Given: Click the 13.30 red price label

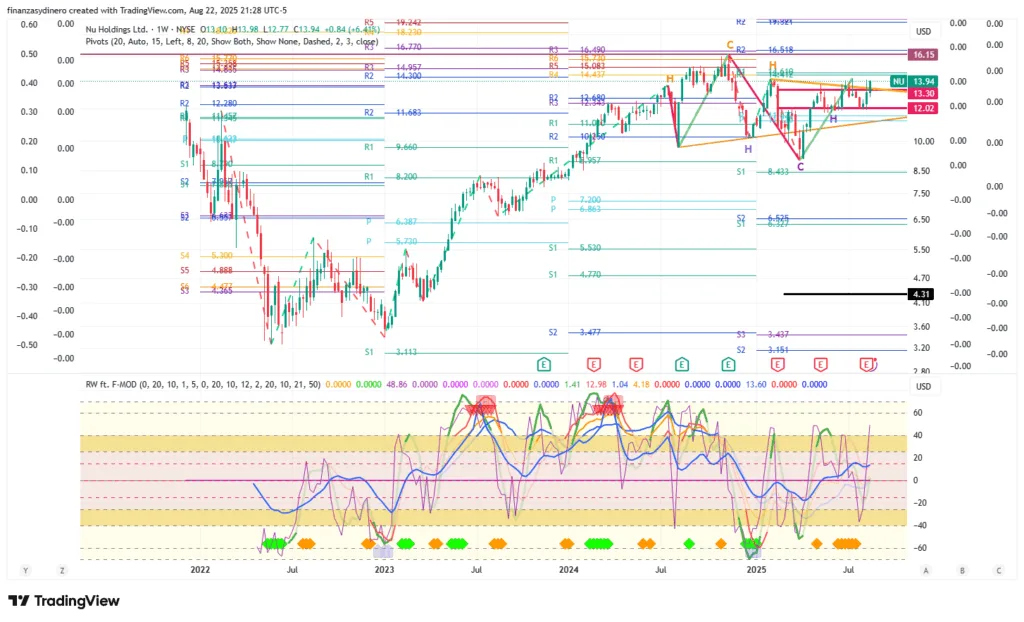Looking at the screenshot, I should point(923,94).
